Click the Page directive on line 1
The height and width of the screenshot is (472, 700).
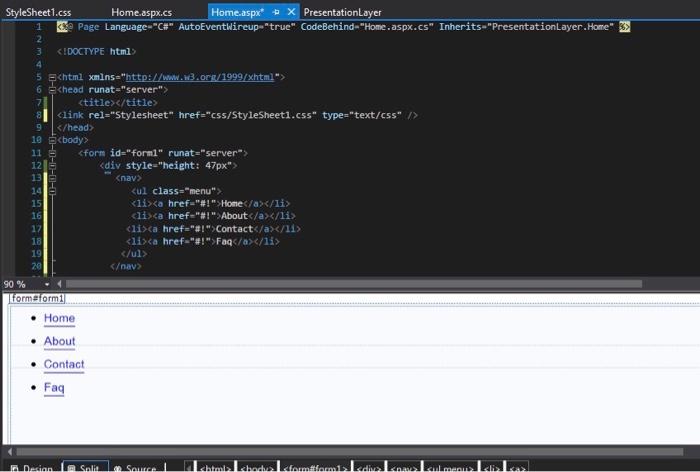tap(343, 27)
